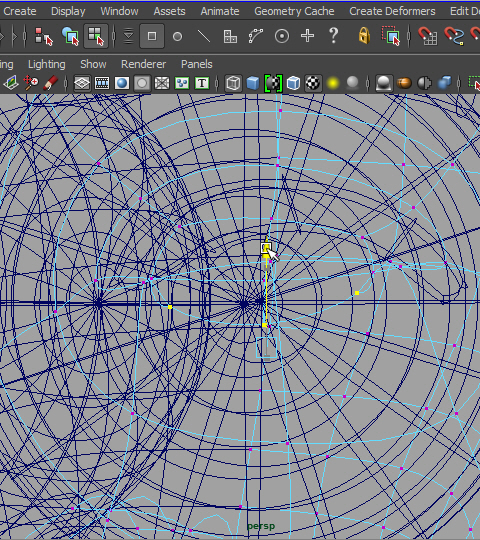Viewport: 480px width, 540px height.
Task: Toggle the resolution gate blue sphere icon
Action: click(x=122, y=83)
